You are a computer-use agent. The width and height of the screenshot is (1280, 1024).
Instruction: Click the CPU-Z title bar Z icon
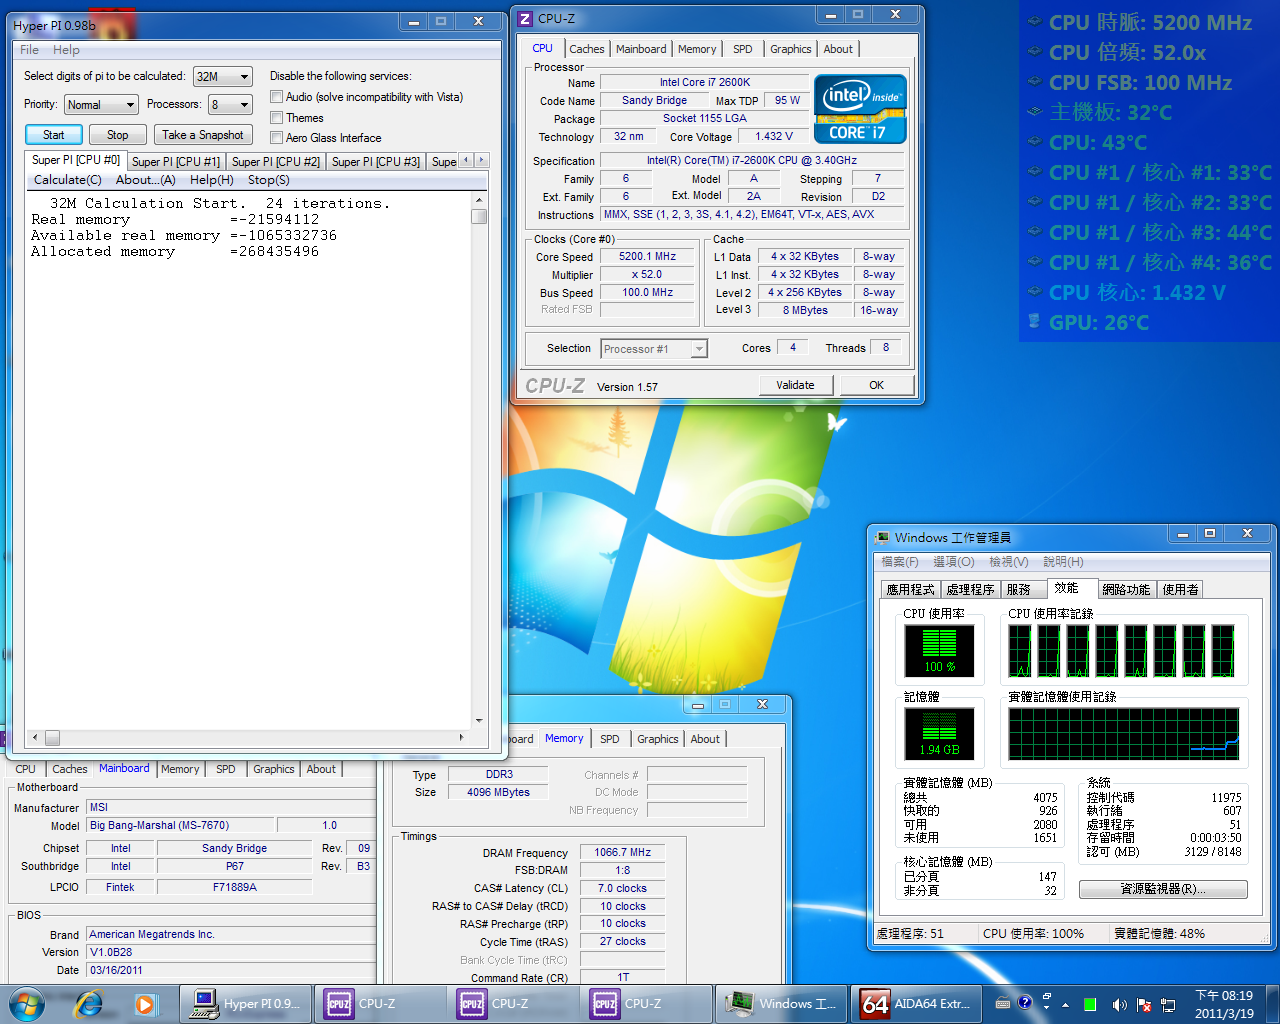[526, 18]
